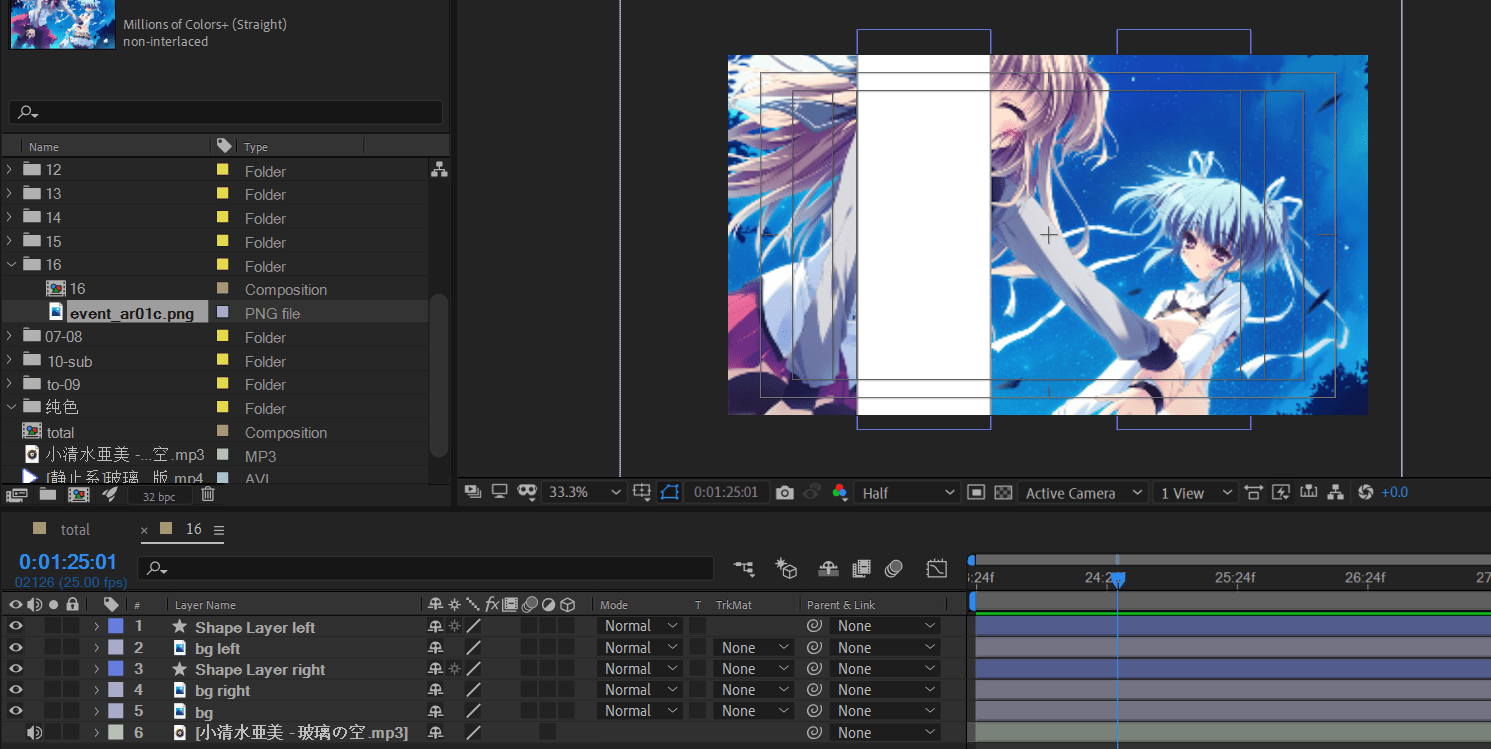Click current time 0:01:25:01 in timeline
The width and height of the screenshot is (1491, 749).
(68, 562)
